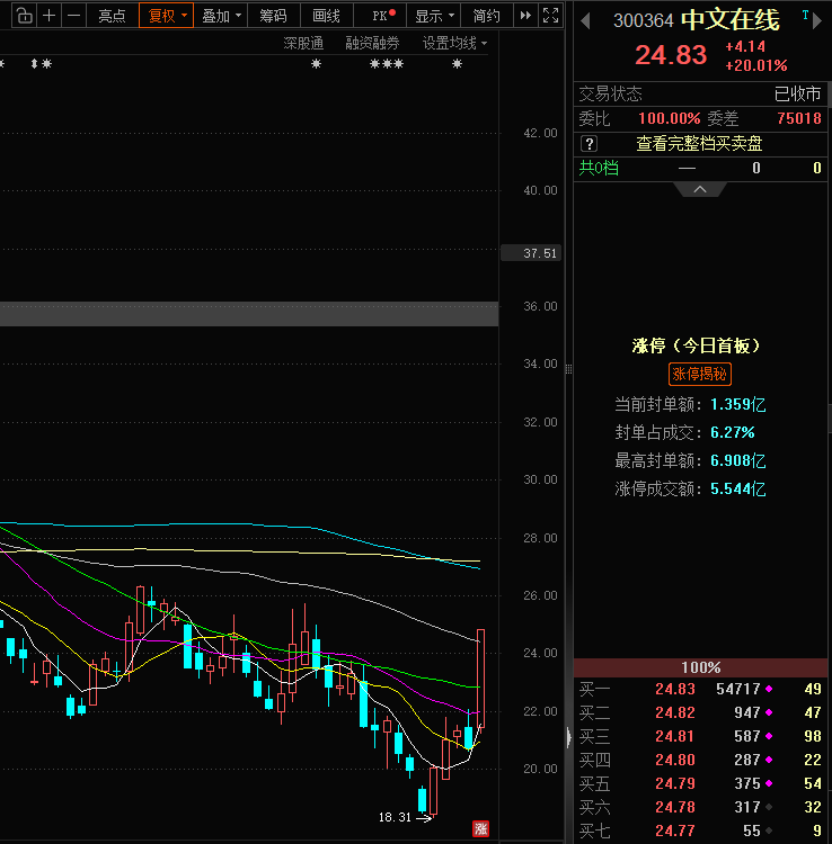832x844 pixels.
Task: Zoom out chart with minus icon
Action: 74,16
